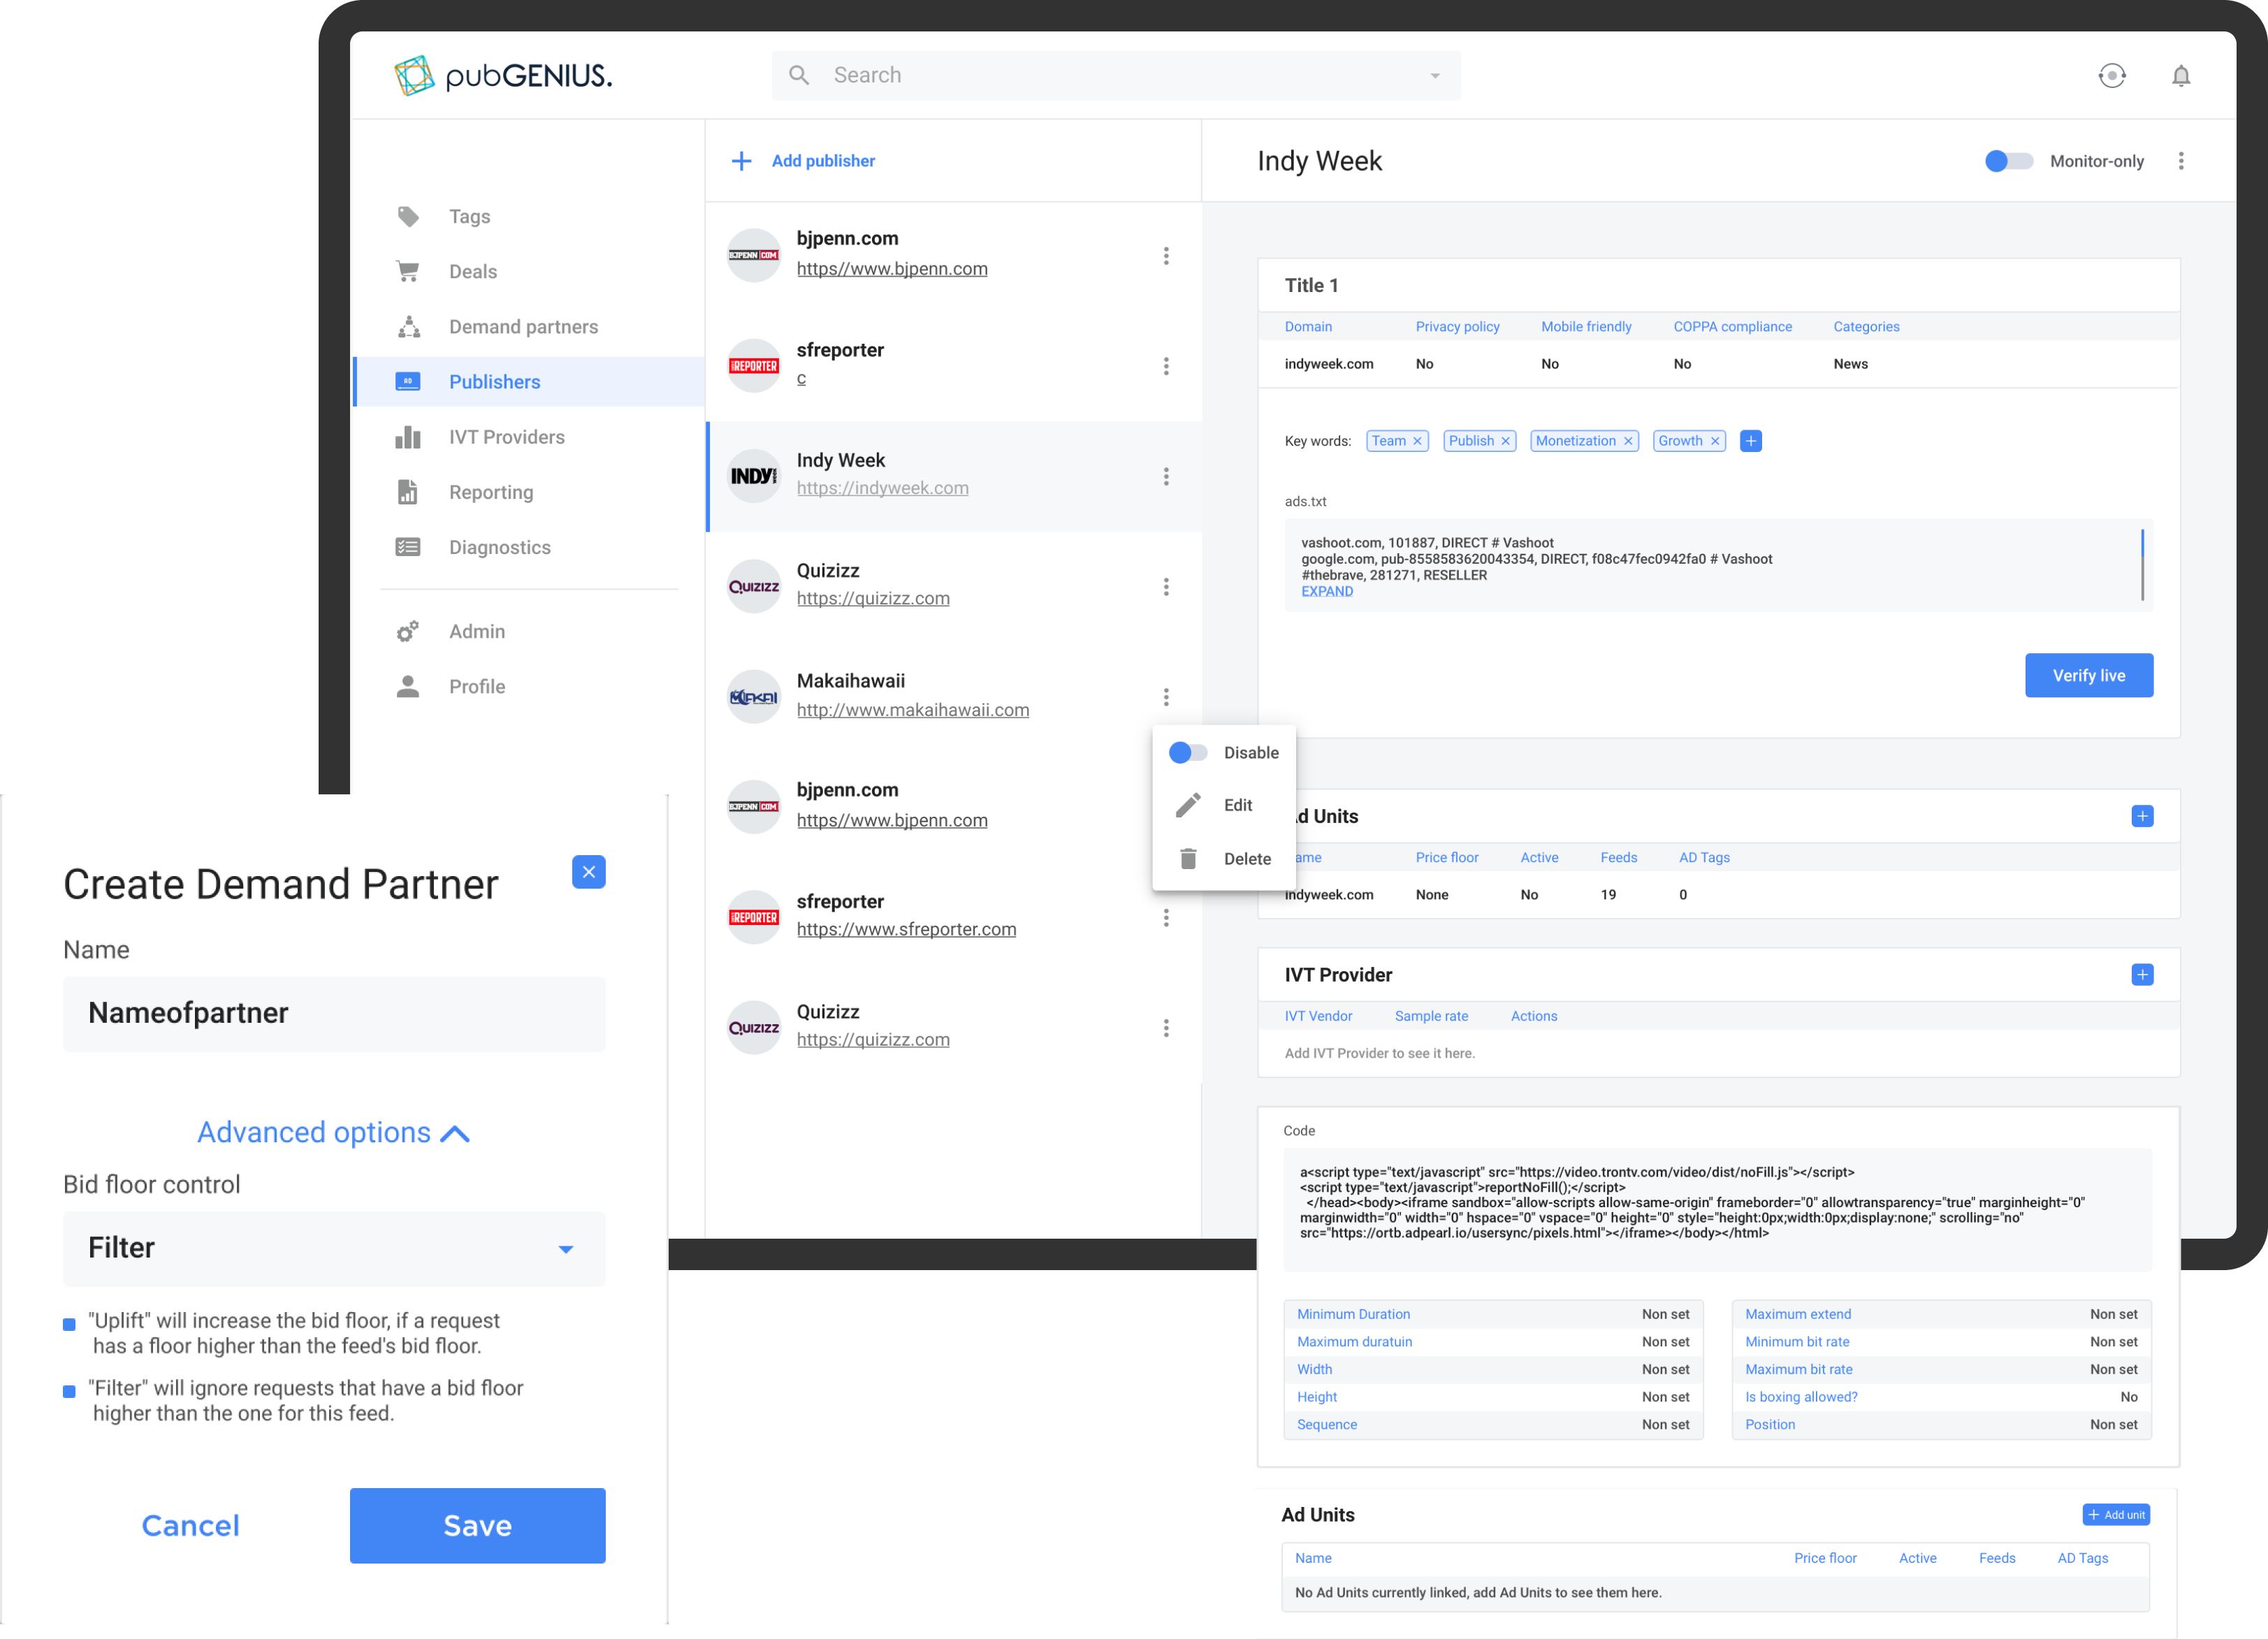2268x1639 pixels.
Task: Click the Add unit button
Action: point(2115,1514)
